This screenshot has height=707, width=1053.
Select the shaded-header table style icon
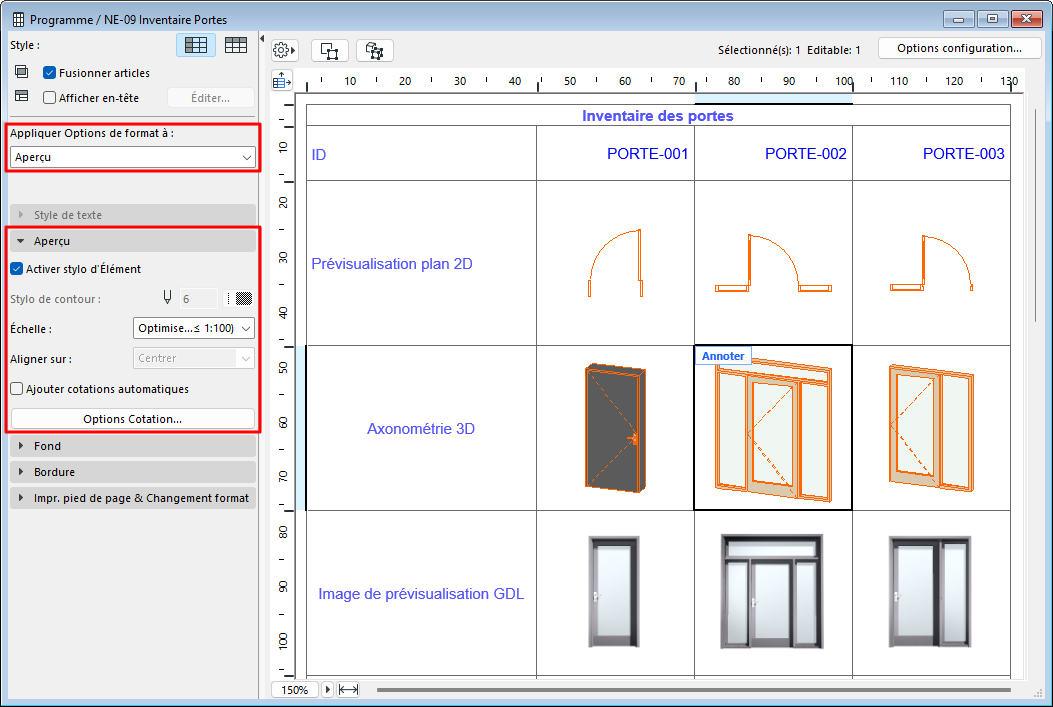click(196, 45)
